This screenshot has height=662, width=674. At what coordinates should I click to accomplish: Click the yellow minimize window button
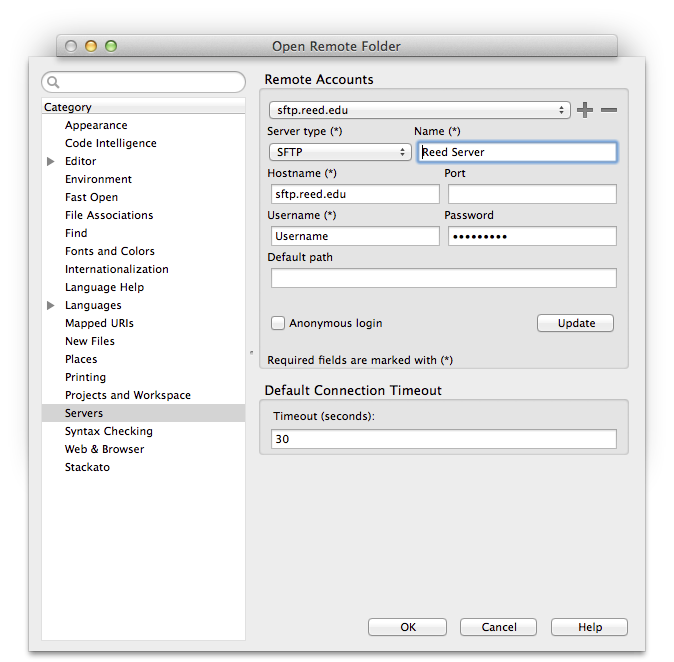coord(91,46)
